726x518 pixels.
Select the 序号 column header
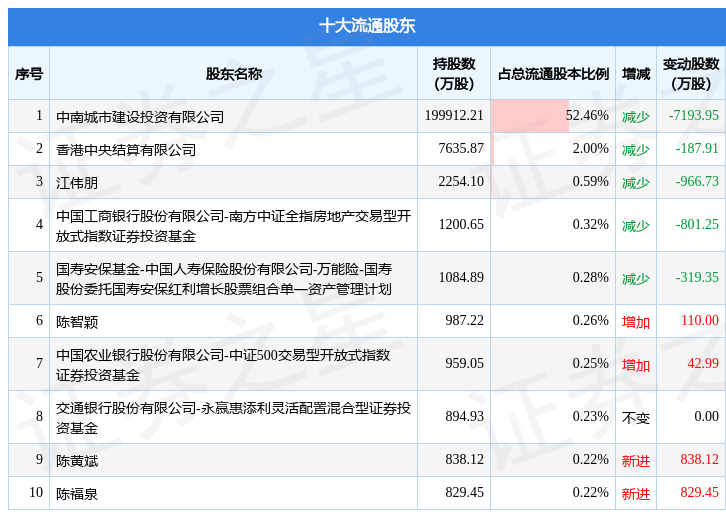click(29, 74)
